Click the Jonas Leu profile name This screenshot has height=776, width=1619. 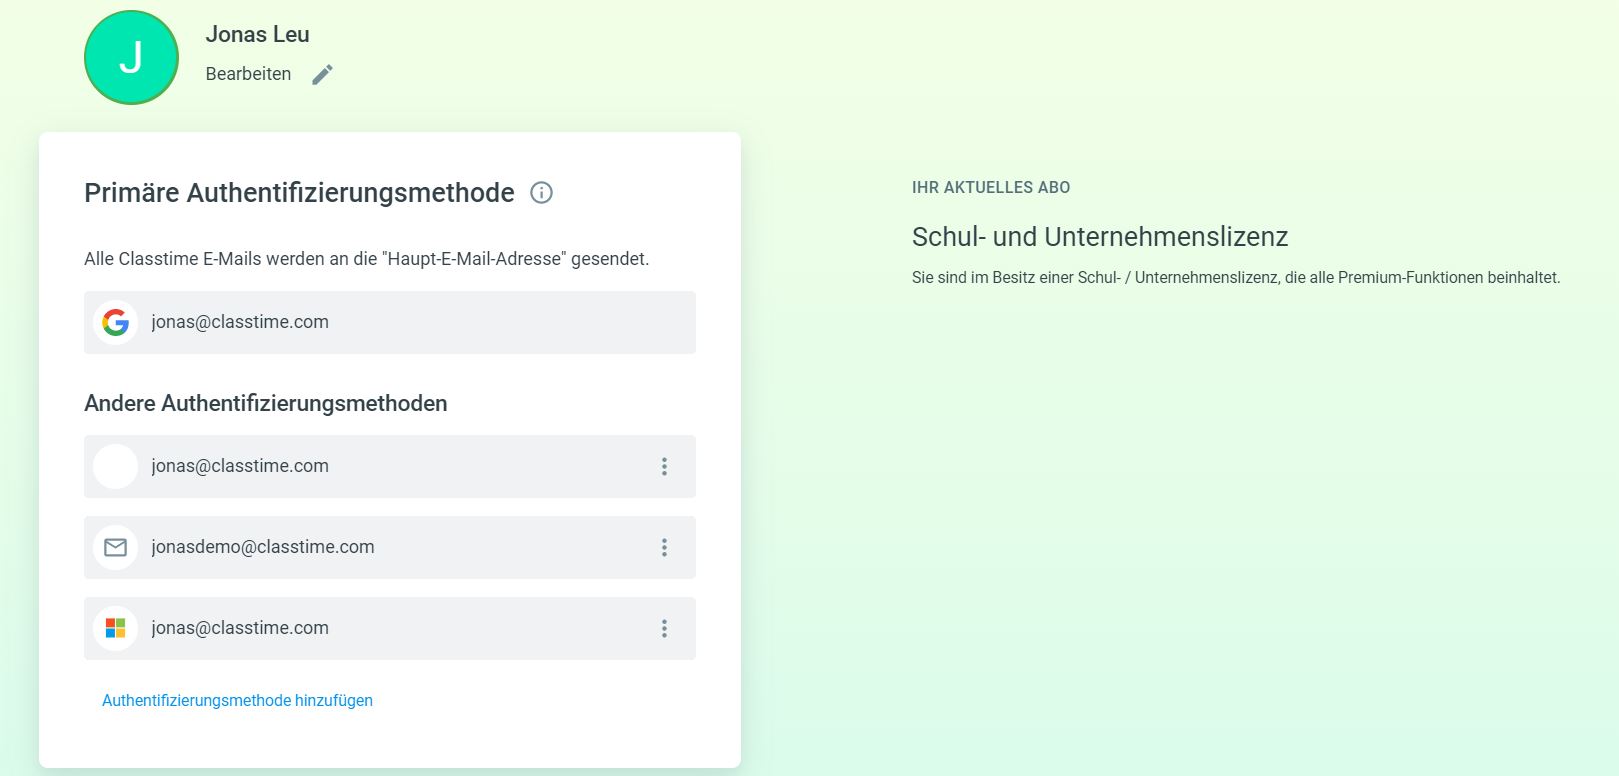tap(257, 34)
